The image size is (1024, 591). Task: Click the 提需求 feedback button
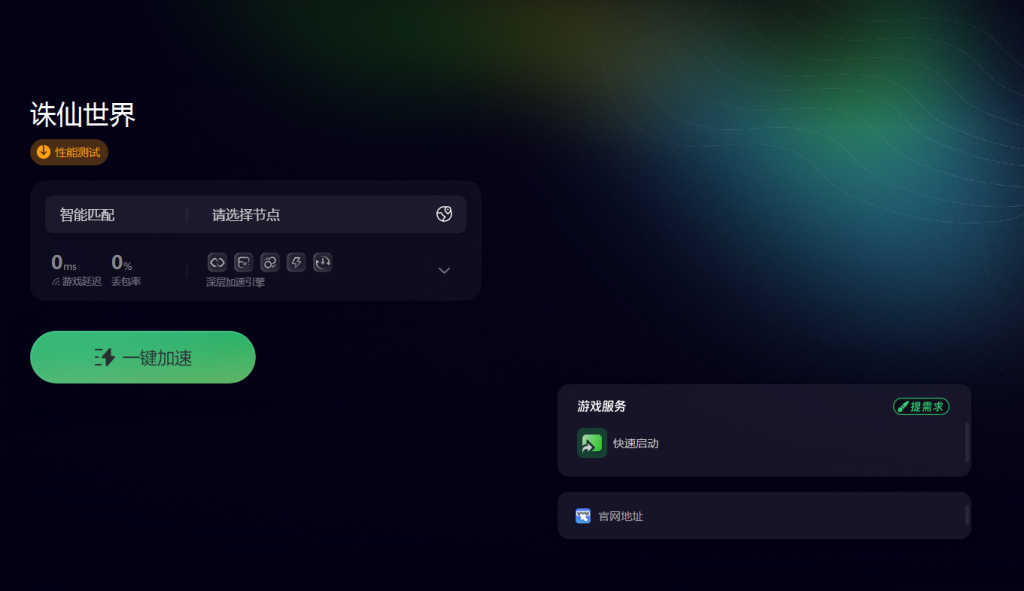click(921, 407)
